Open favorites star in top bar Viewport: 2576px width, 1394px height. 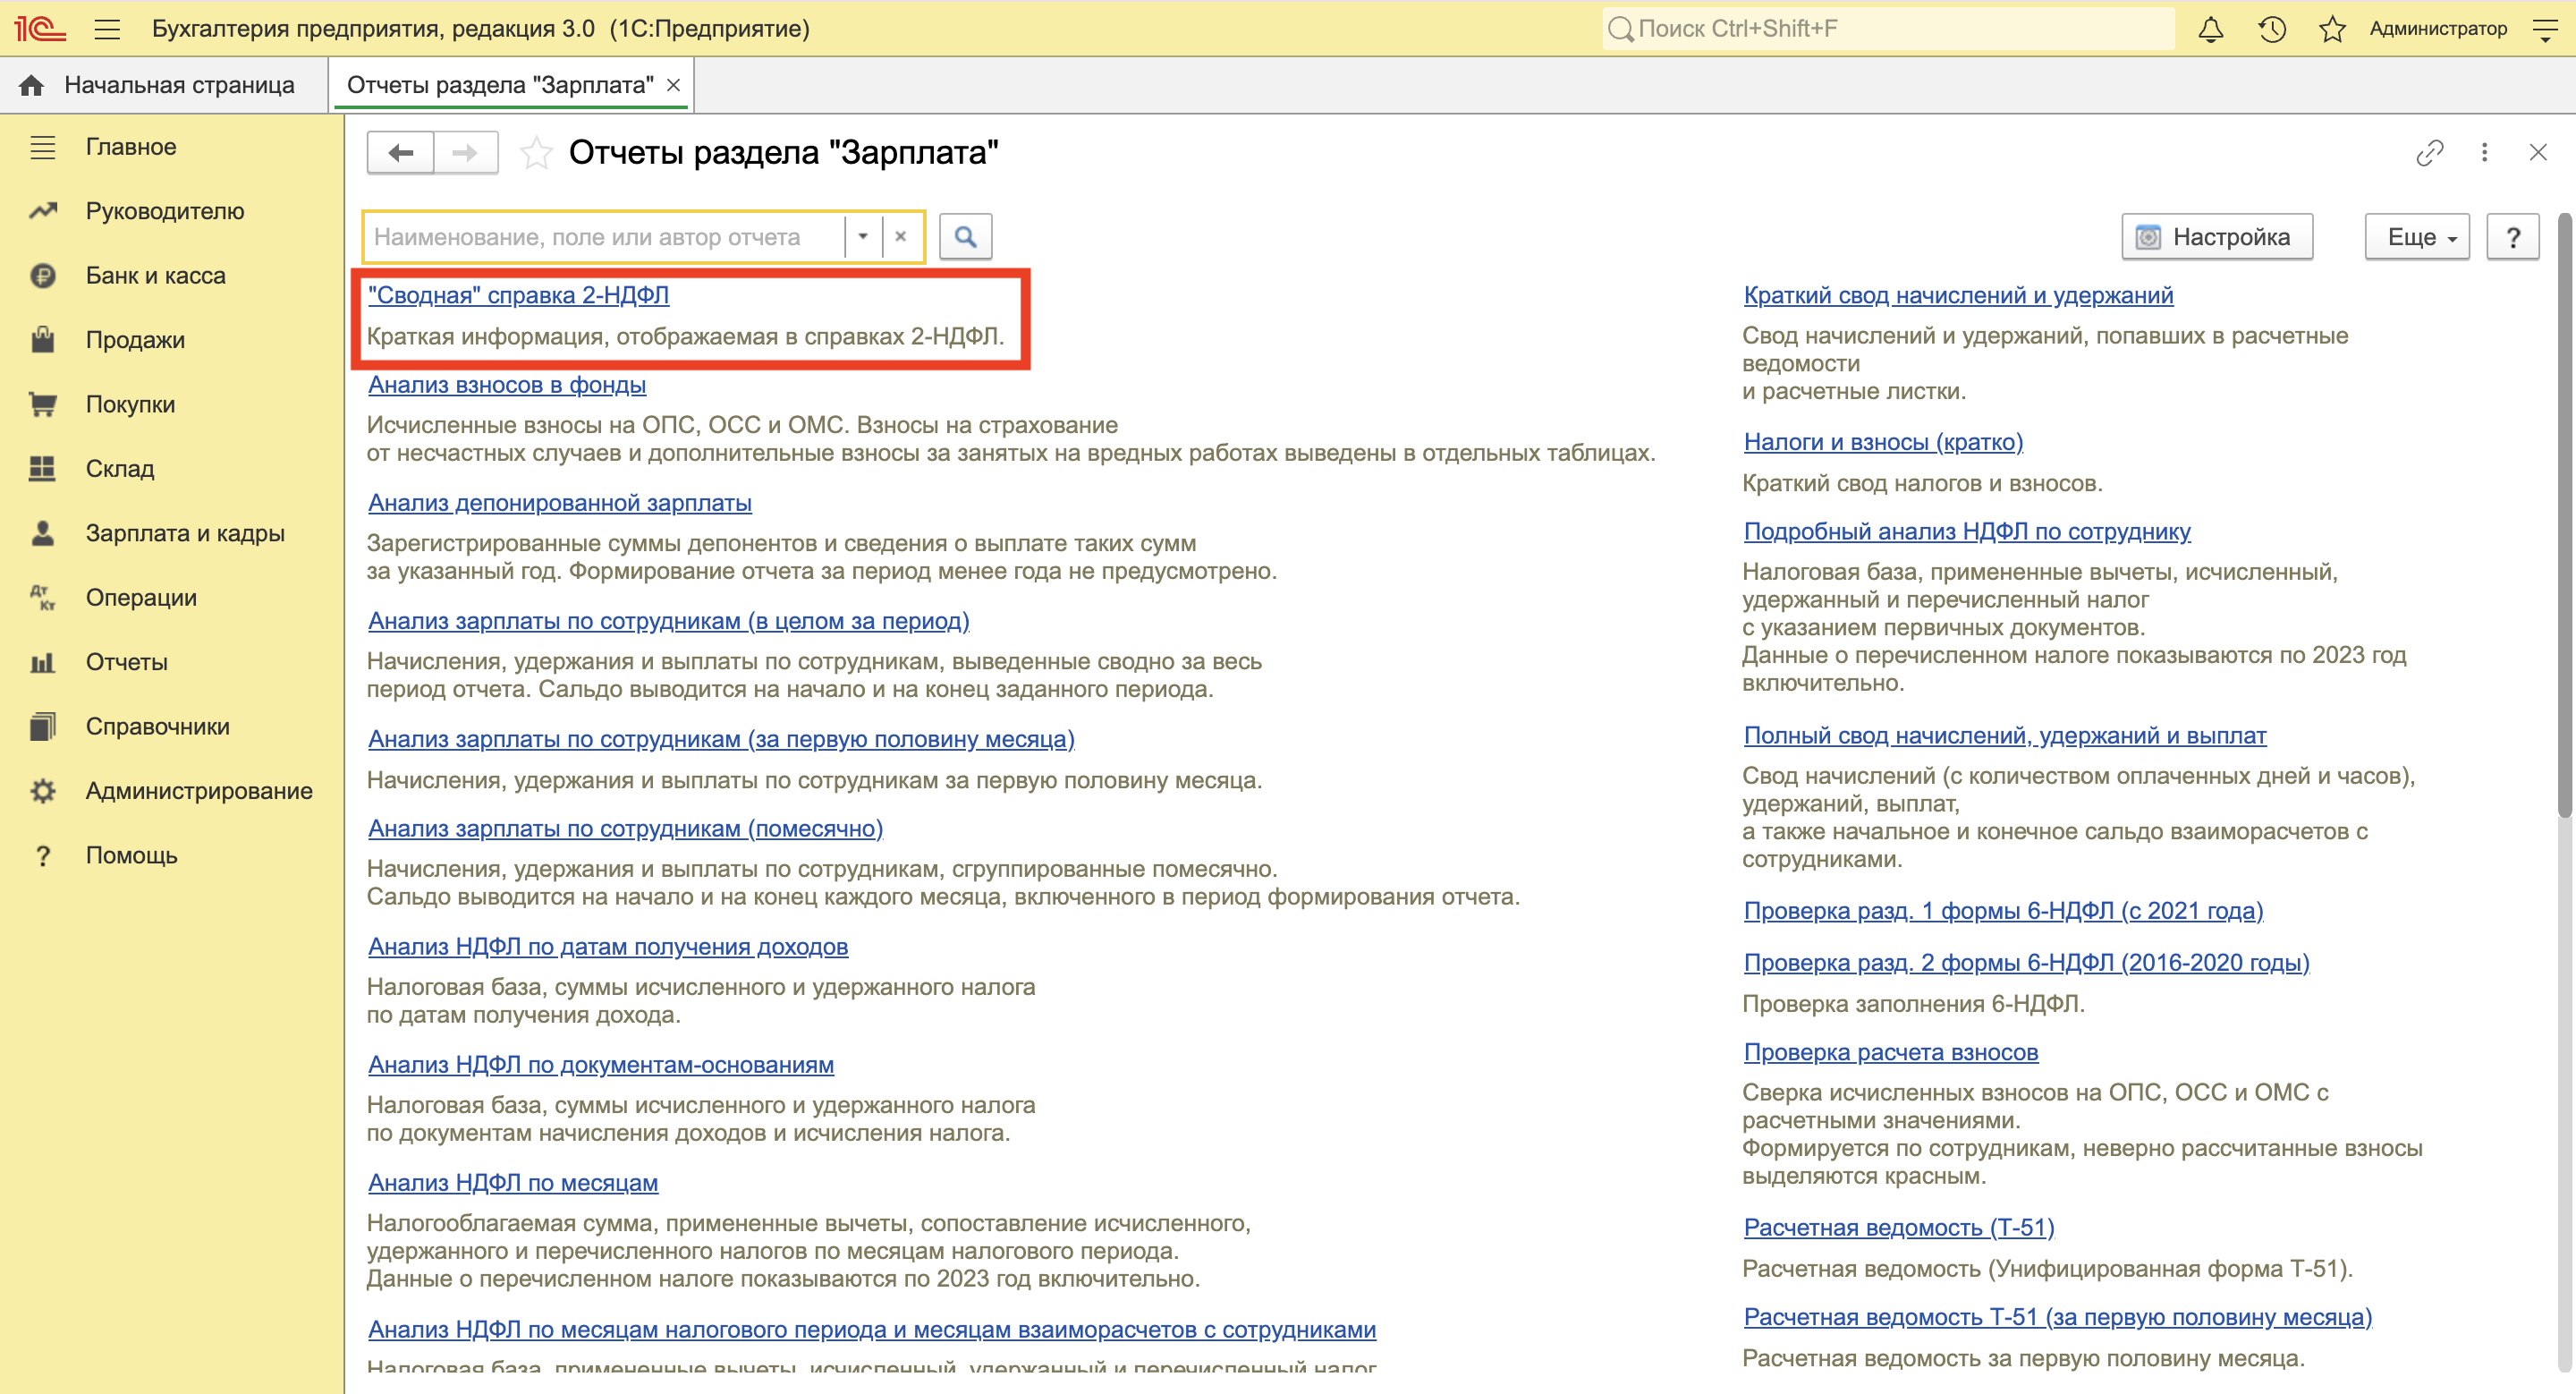pos(2332,29)
